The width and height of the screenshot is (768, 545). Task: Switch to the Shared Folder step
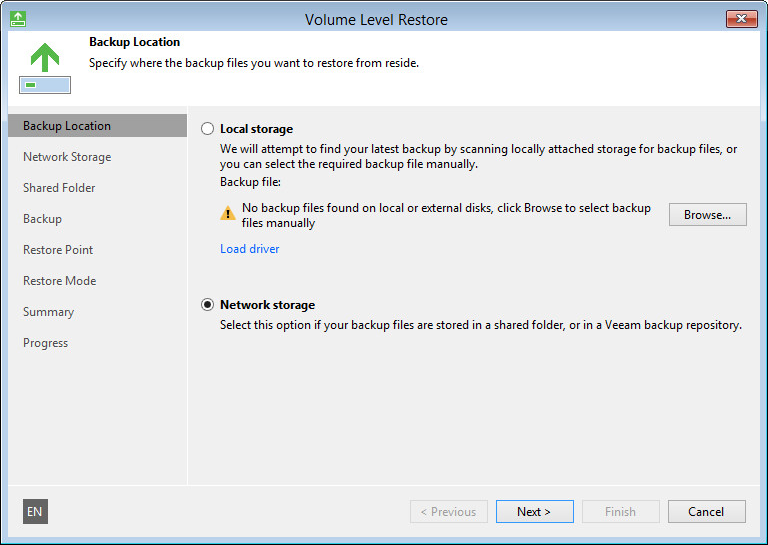(59, 188)
